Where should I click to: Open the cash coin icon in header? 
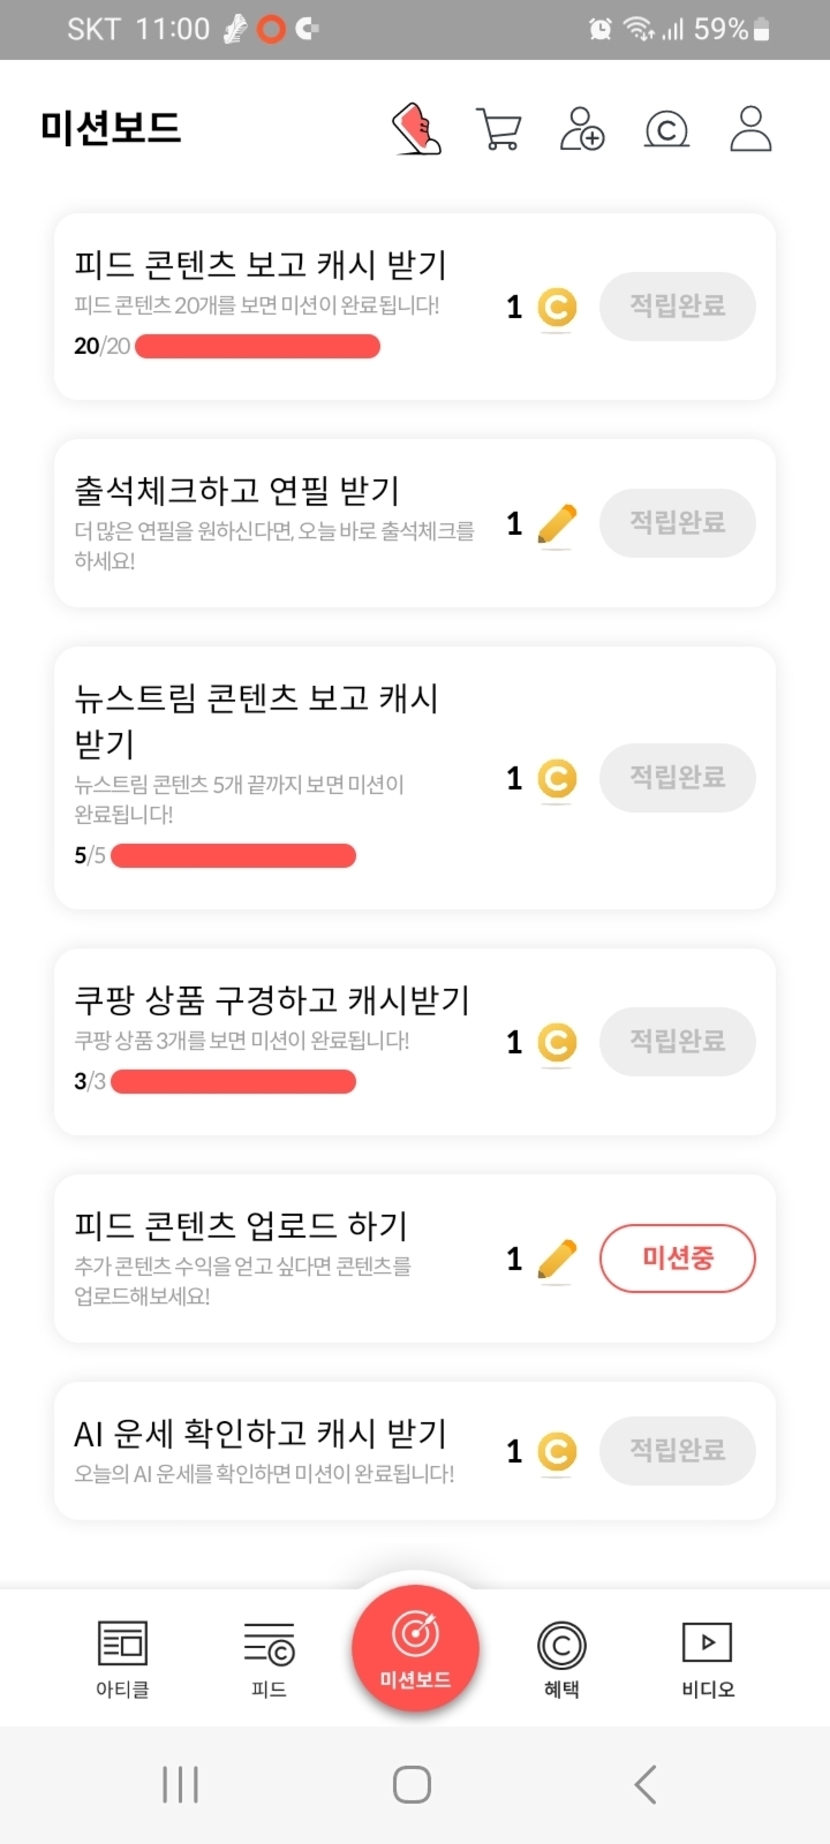pos(667,129)
